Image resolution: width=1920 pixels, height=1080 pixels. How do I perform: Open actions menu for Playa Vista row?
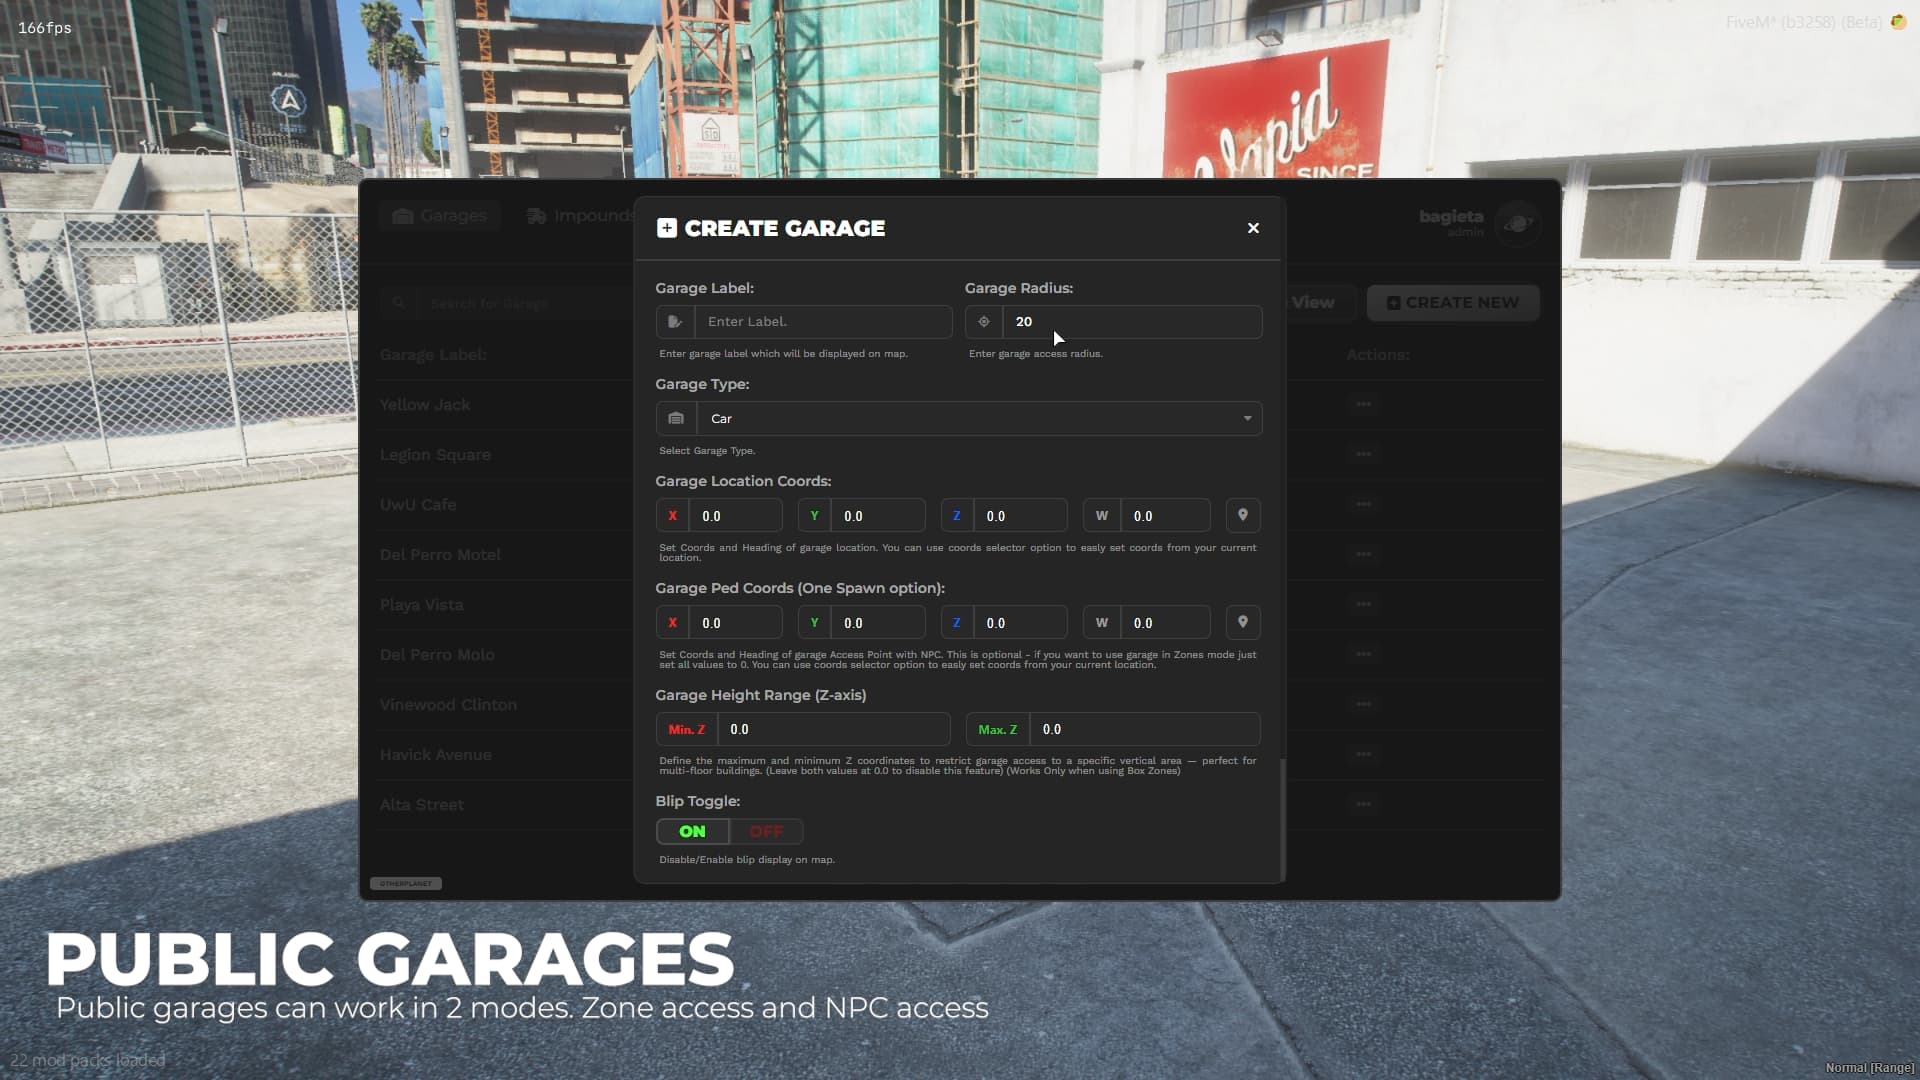(x=1364, y=605)
